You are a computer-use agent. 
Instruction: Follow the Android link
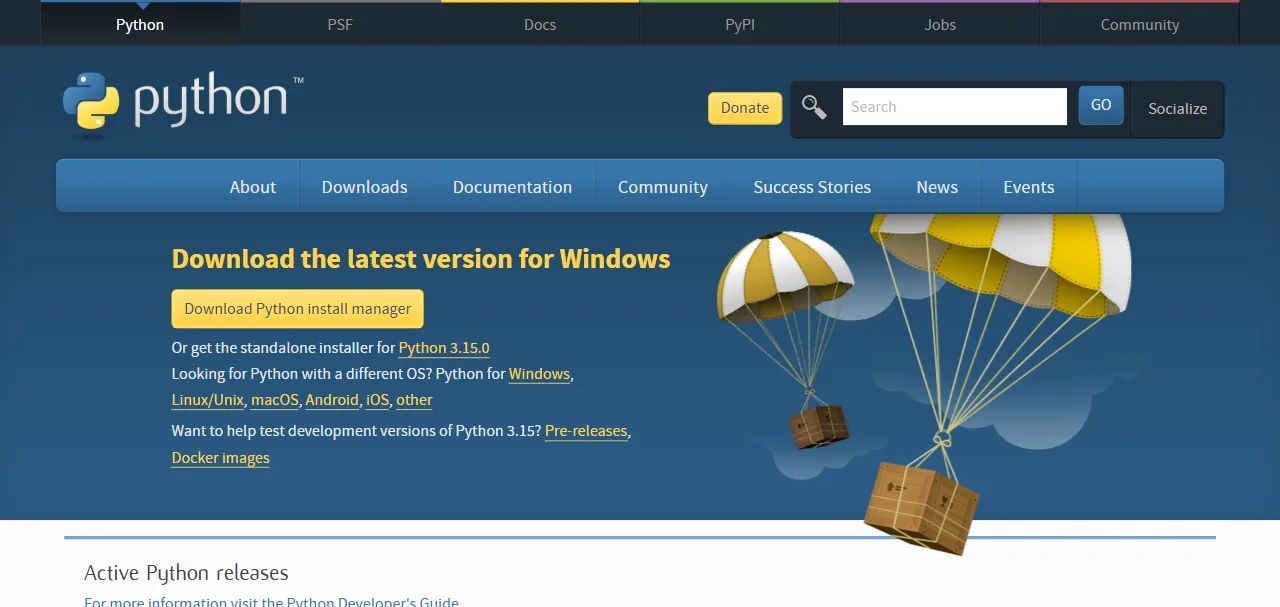(332, 400)
